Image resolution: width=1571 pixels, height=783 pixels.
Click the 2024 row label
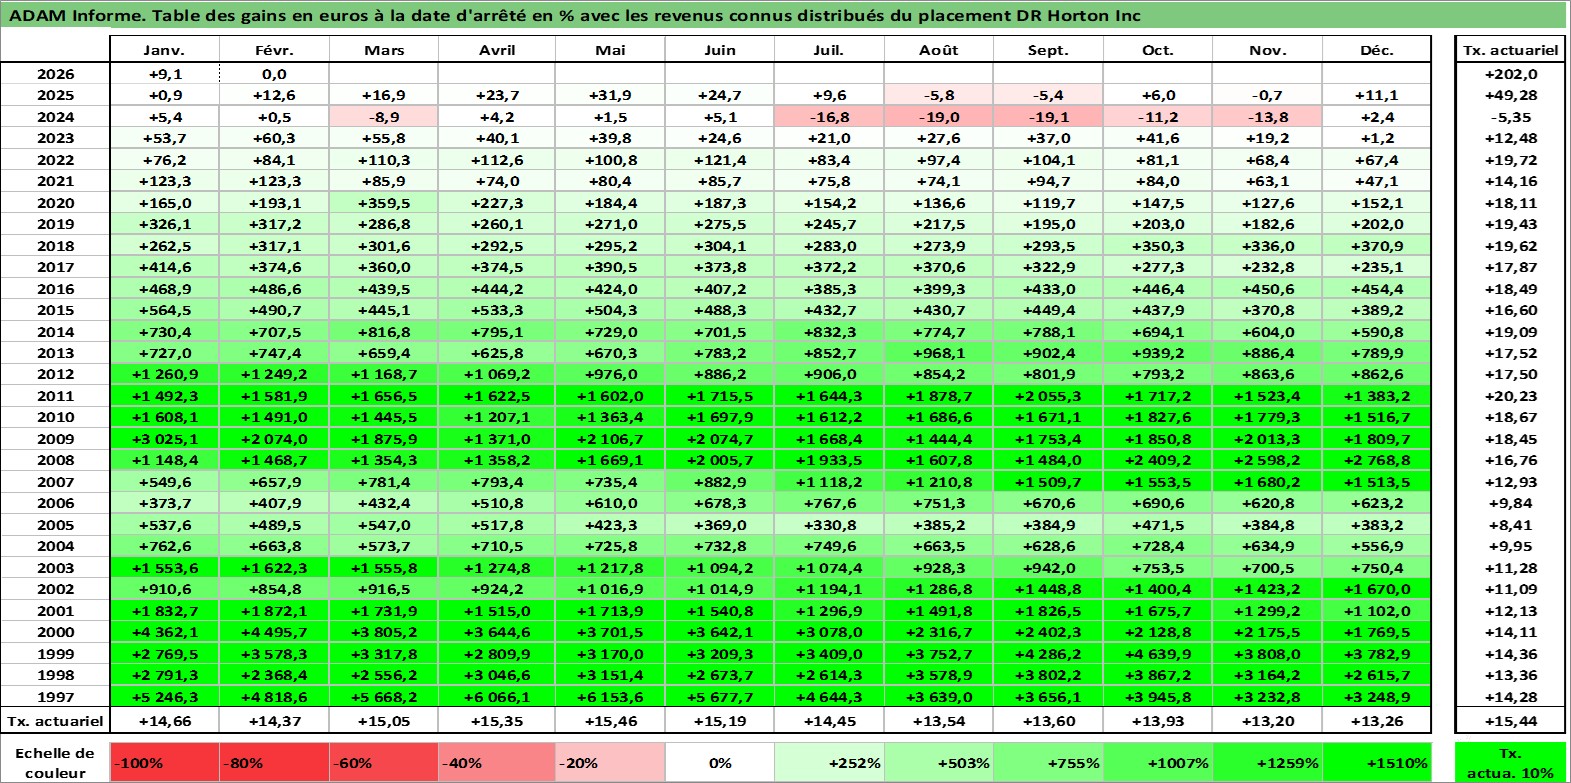pos(55,117)
